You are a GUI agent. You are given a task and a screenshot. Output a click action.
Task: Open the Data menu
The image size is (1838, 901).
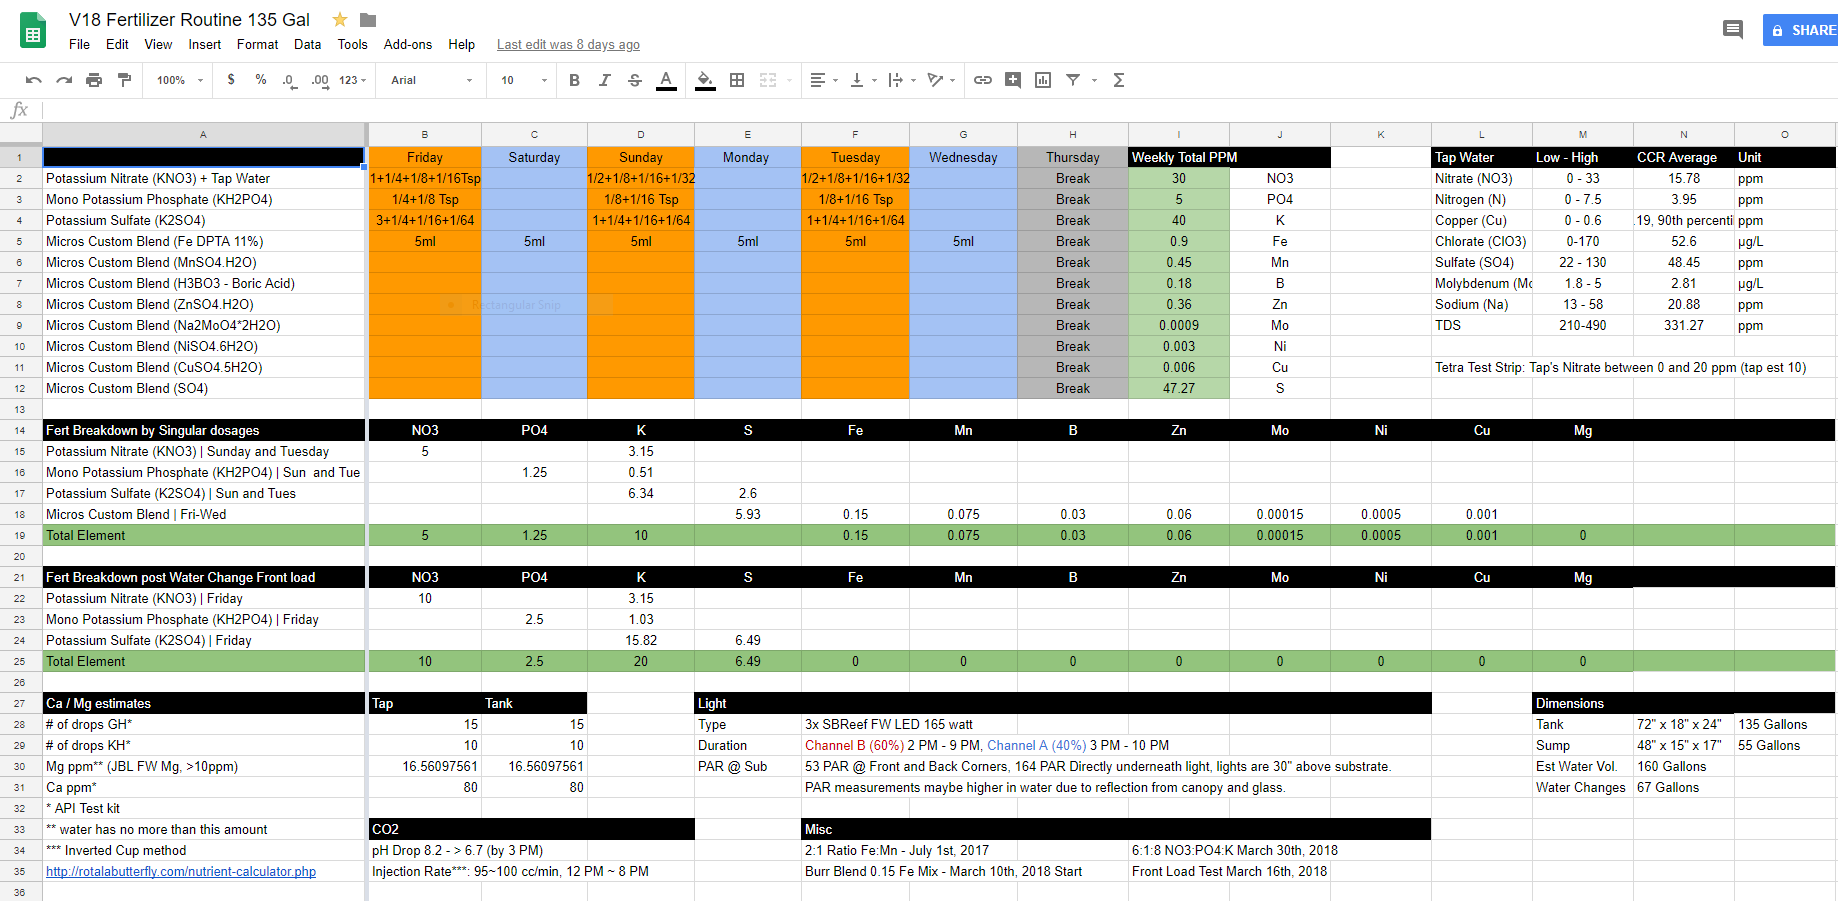tap(307, 45)
